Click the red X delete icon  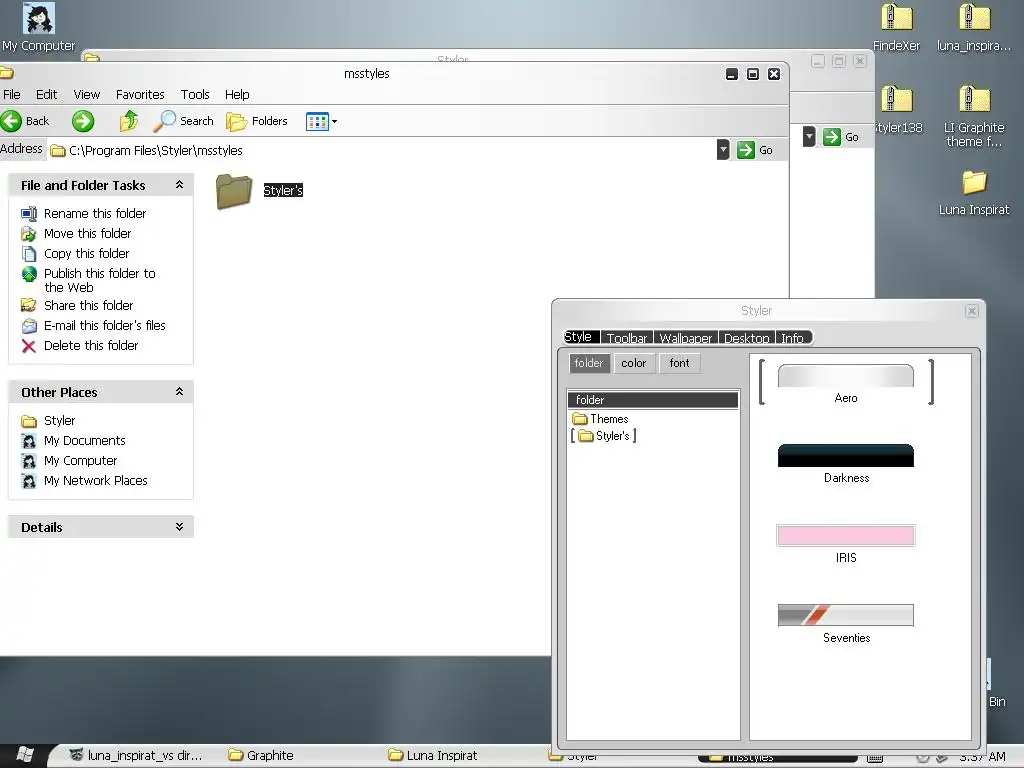tap(29, 345)
